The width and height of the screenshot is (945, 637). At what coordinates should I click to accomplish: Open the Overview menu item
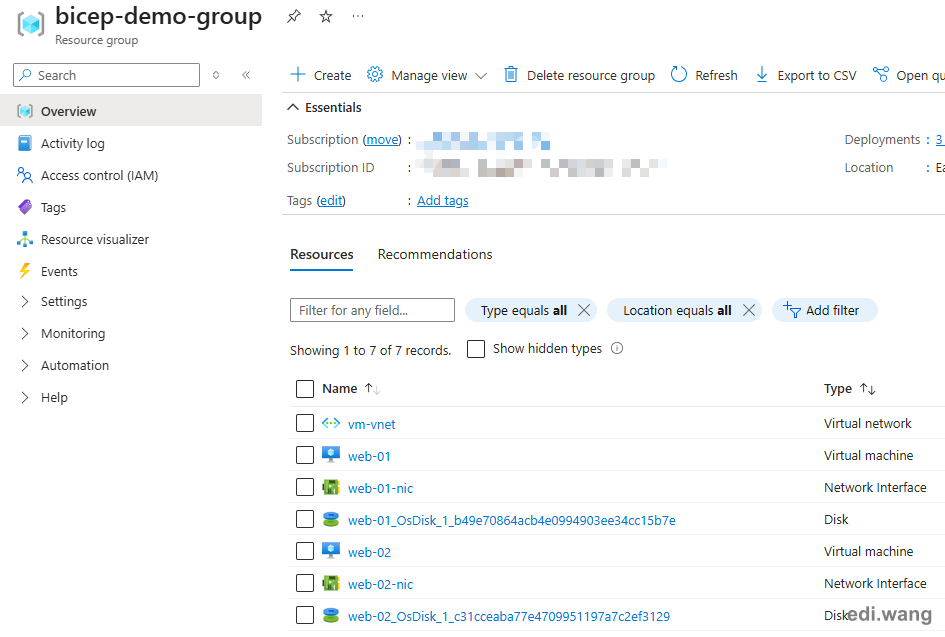pos(131,111)
